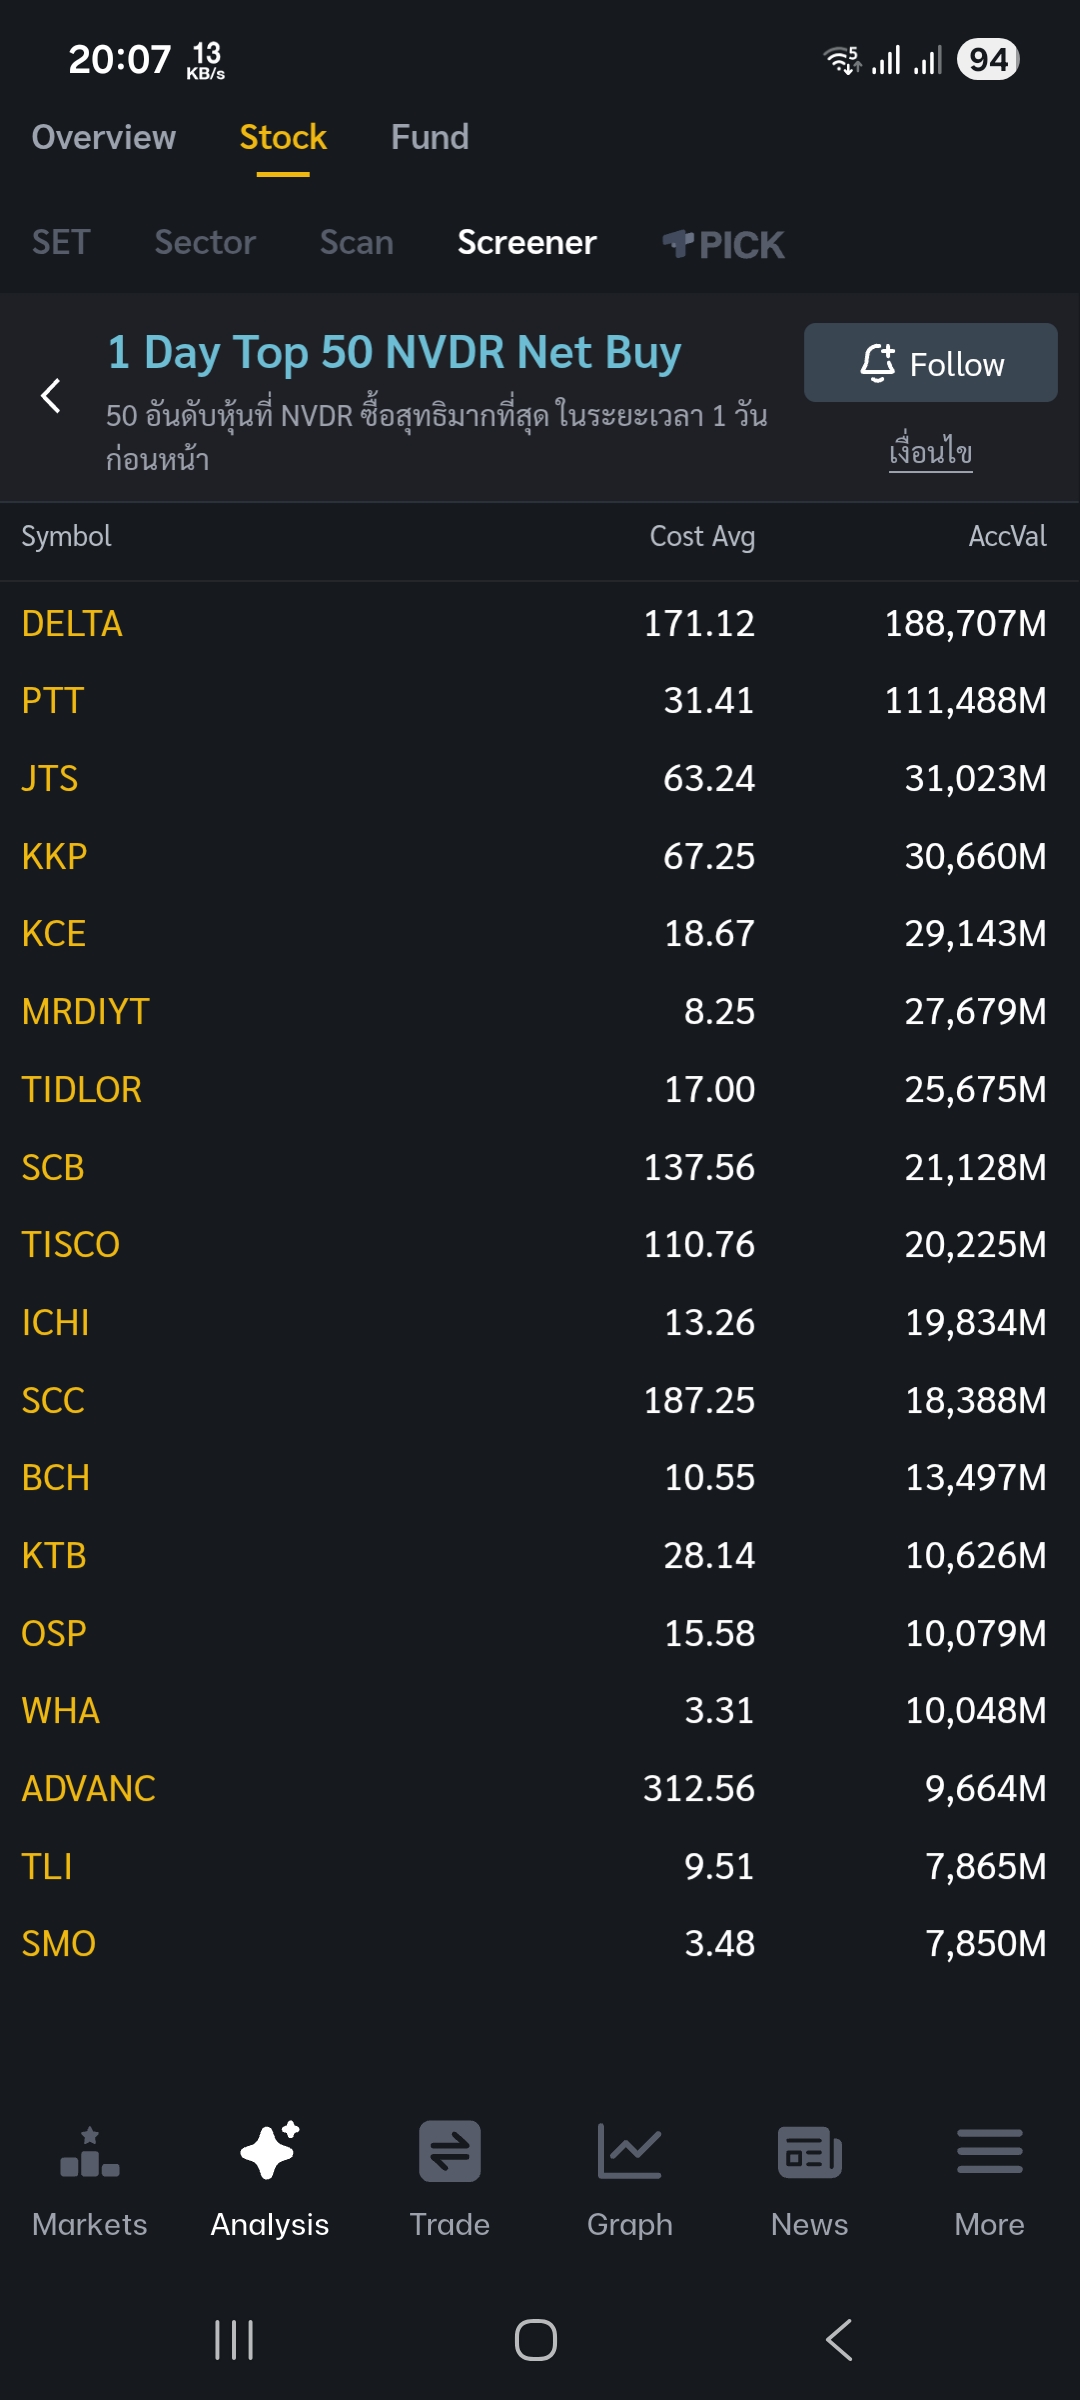
Task: Open the Sector sub-tab
Action: [205, 242]
